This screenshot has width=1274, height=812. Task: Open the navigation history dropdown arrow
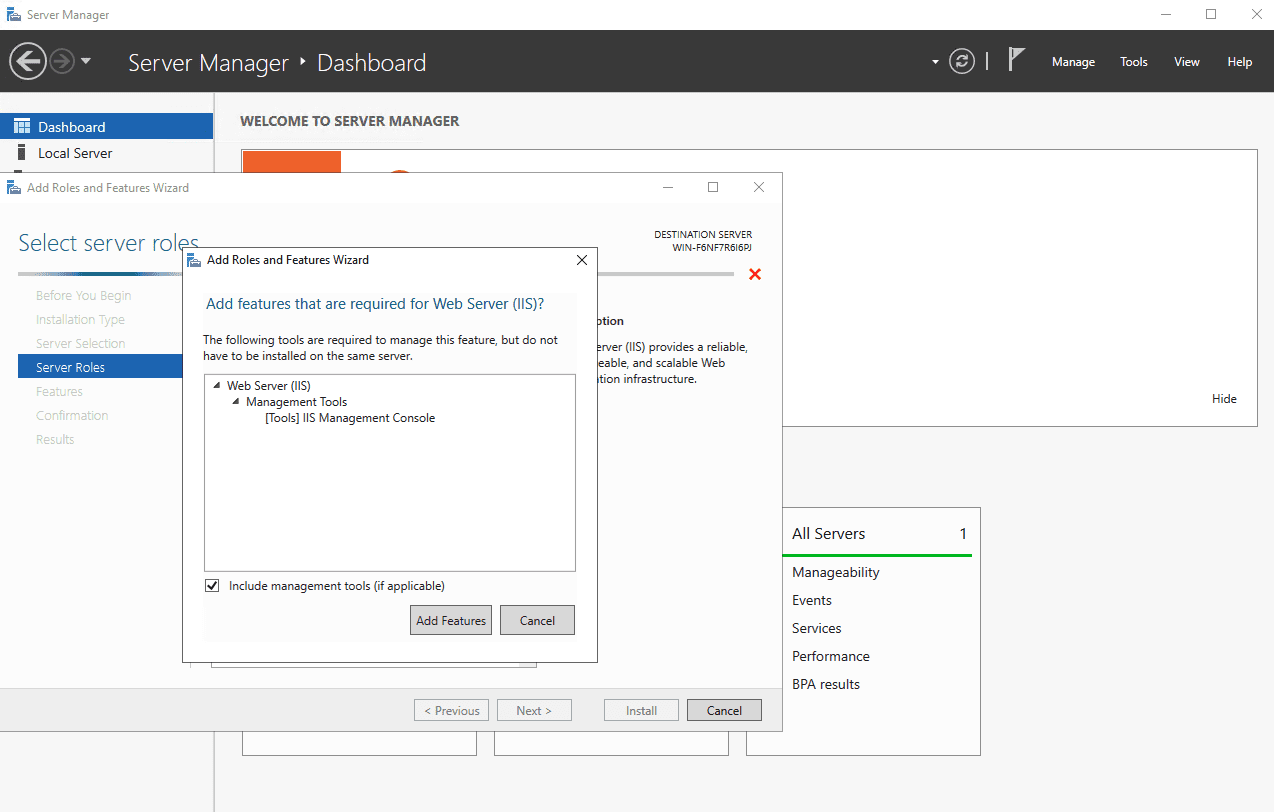(x=86, y=62)
